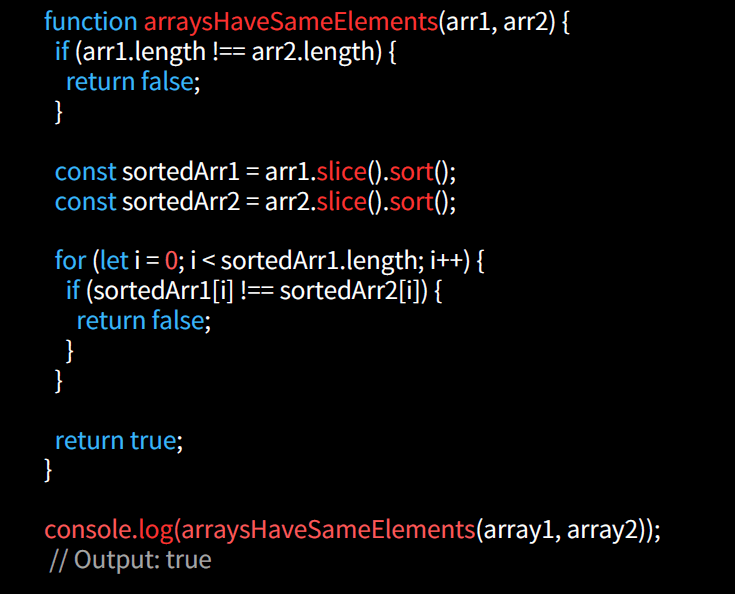Click the '// Output: true' comment

click(x=130, y=559)
